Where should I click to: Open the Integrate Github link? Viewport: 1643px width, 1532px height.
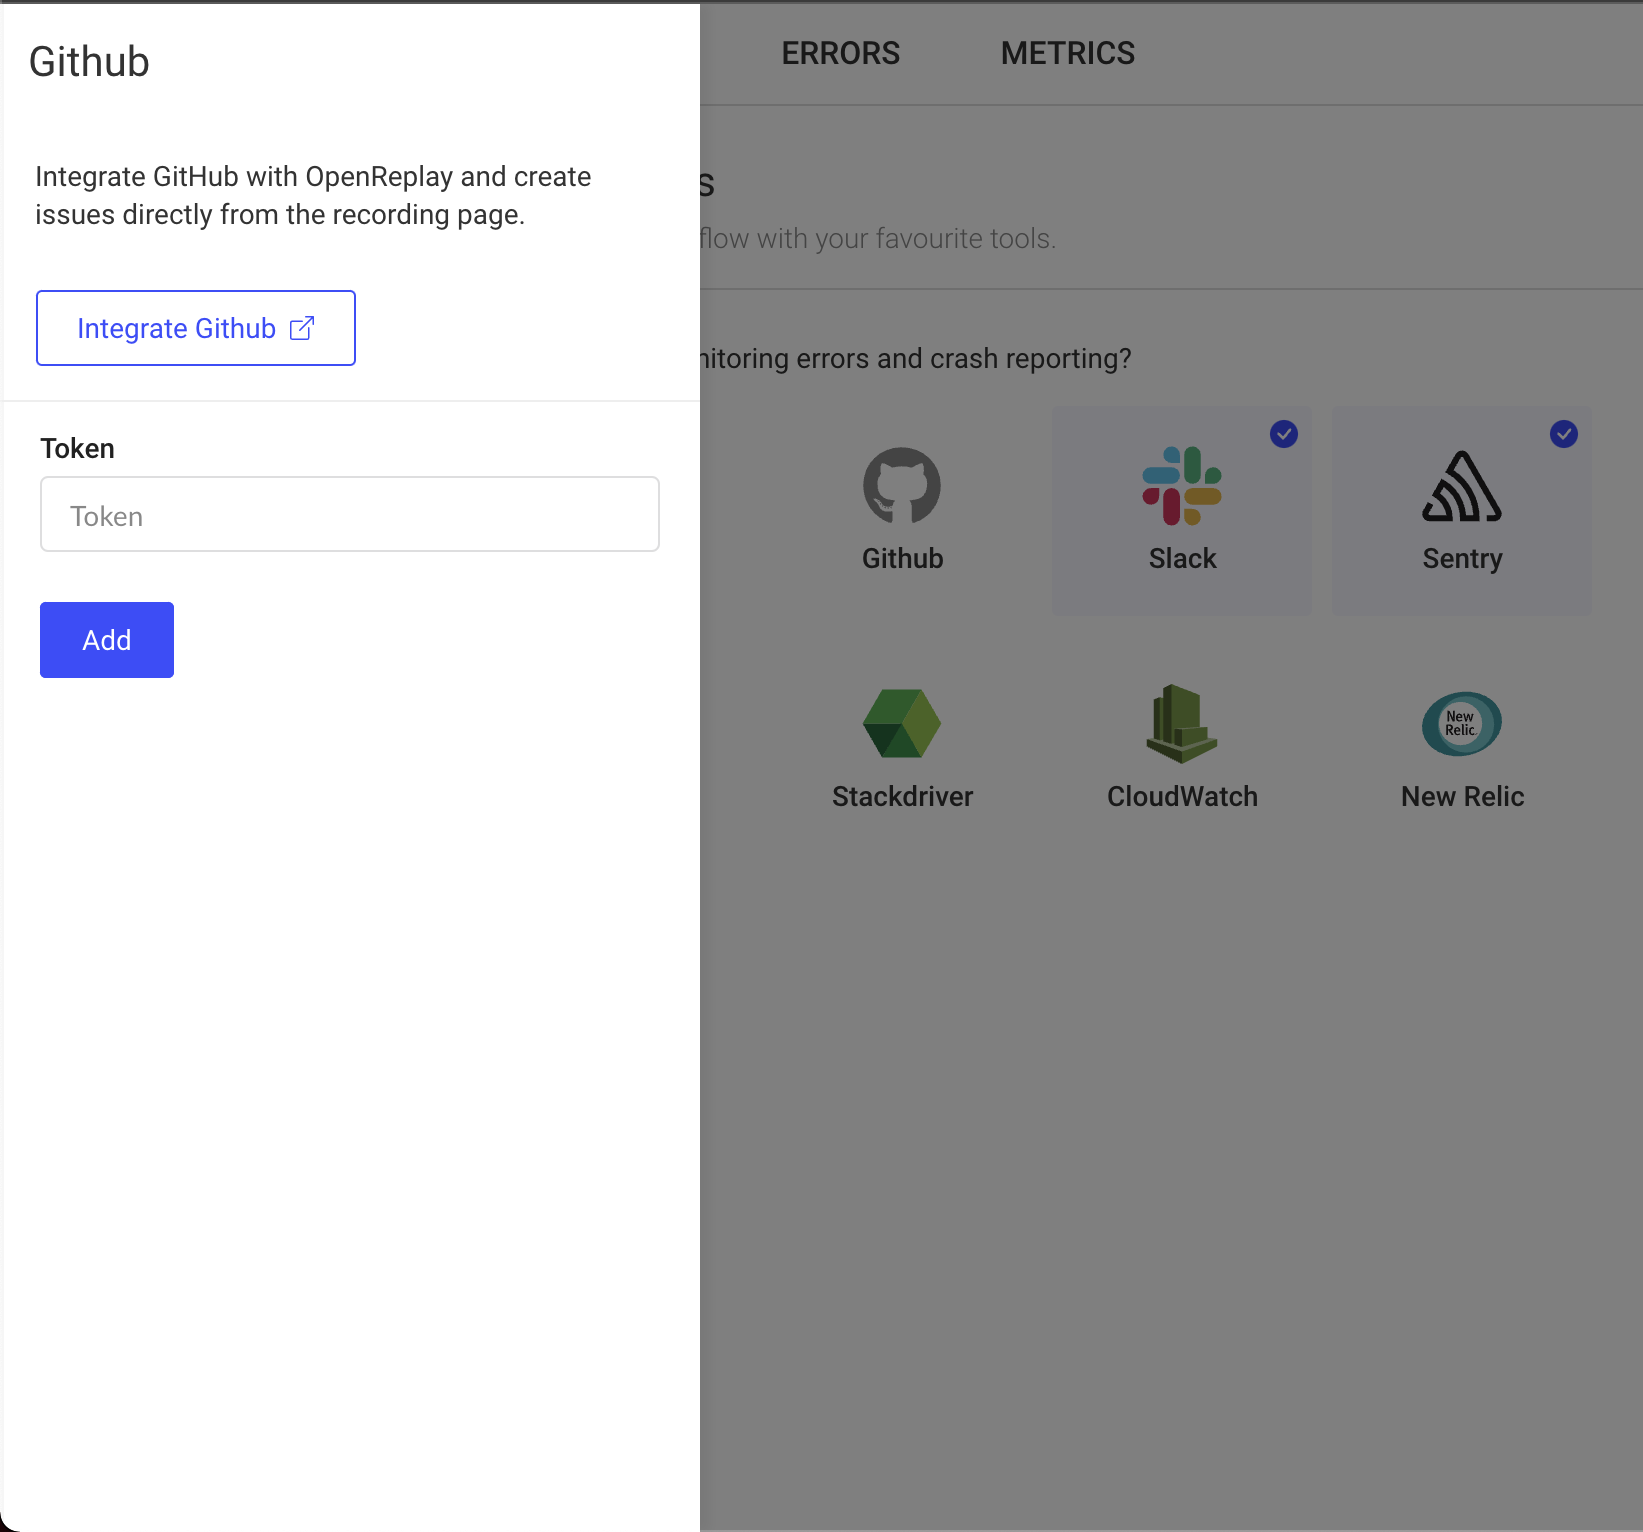196,328
